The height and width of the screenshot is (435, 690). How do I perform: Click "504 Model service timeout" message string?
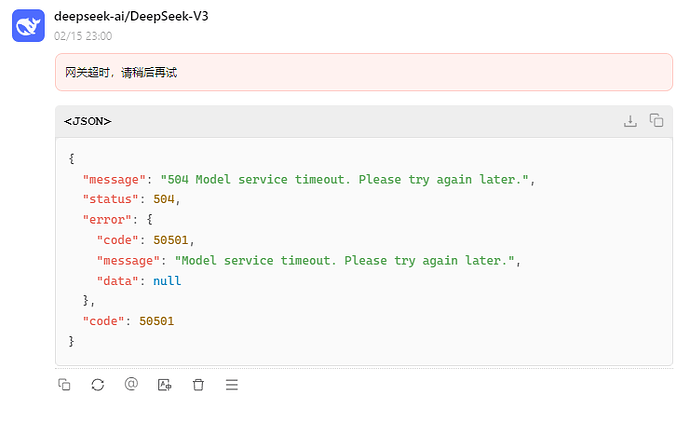point(344,179)
